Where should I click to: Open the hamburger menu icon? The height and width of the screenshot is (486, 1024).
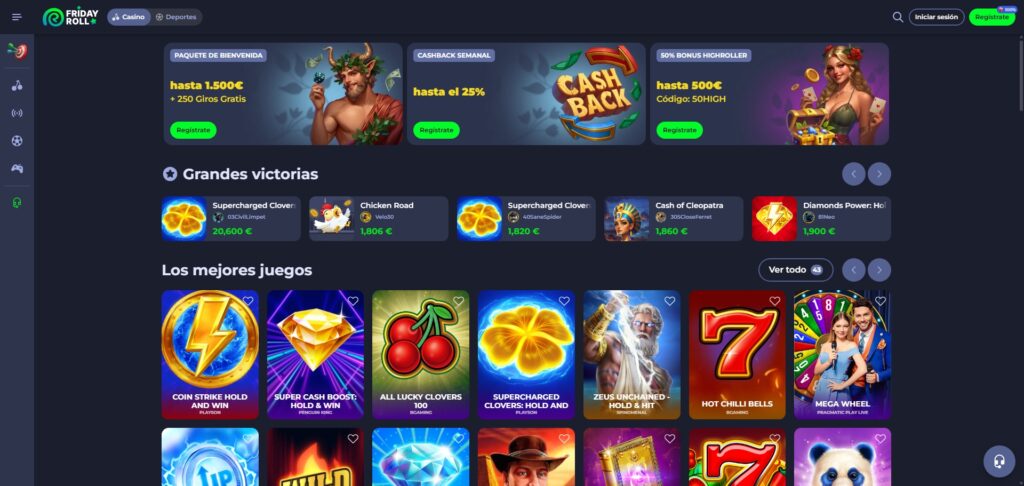pyautogui.click(x=17, y=17)
